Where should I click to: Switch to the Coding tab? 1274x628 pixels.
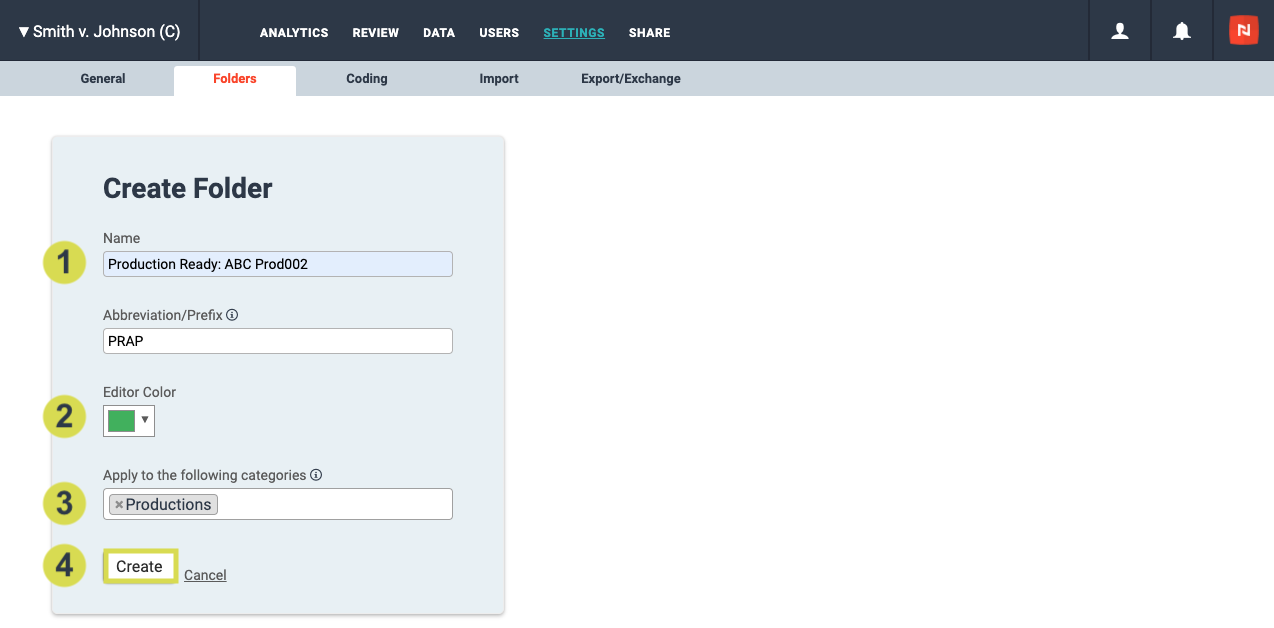367,79
